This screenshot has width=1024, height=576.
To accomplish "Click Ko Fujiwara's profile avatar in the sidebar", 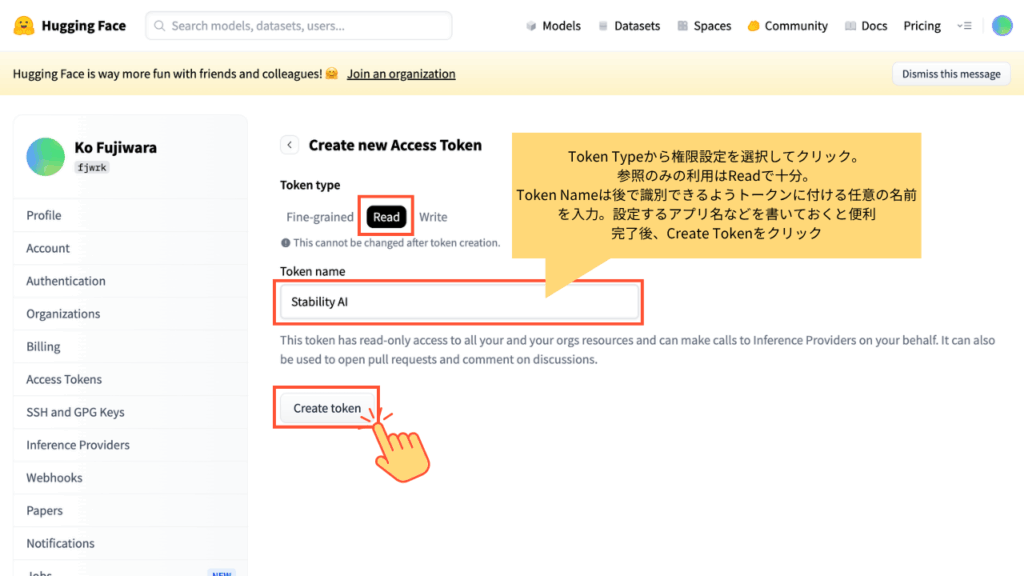I will pos(45,156).
